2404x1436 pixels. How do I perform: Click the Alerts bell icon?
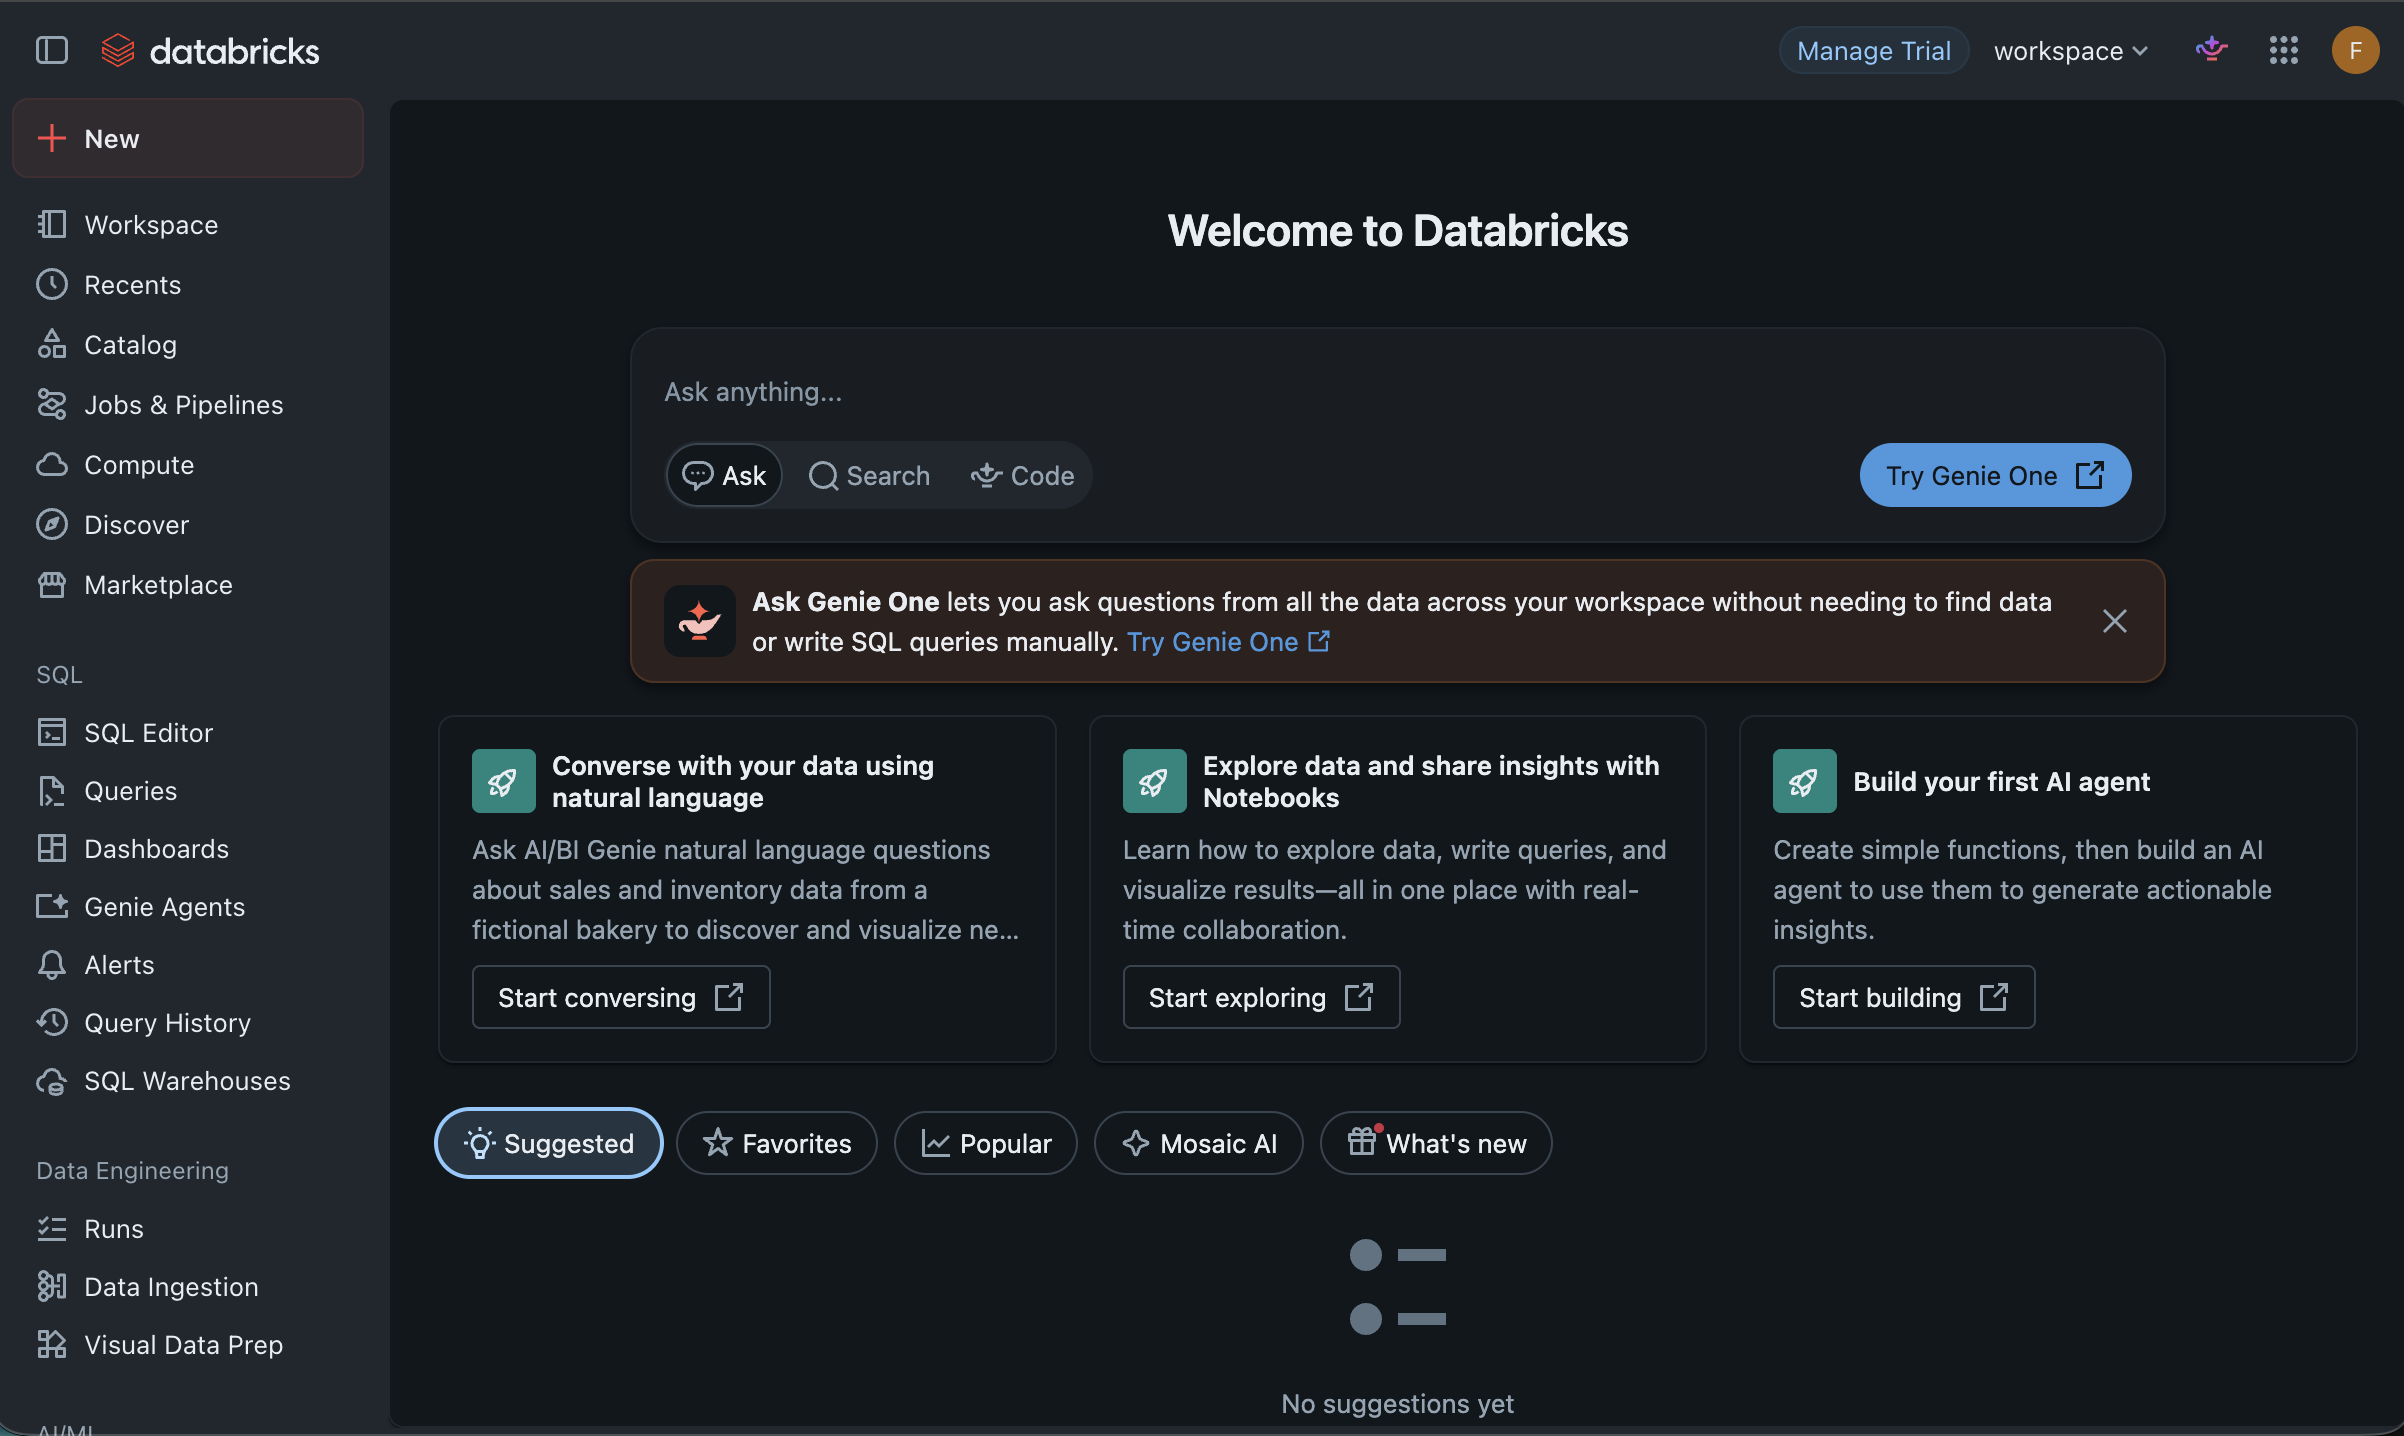coord(52,964)
